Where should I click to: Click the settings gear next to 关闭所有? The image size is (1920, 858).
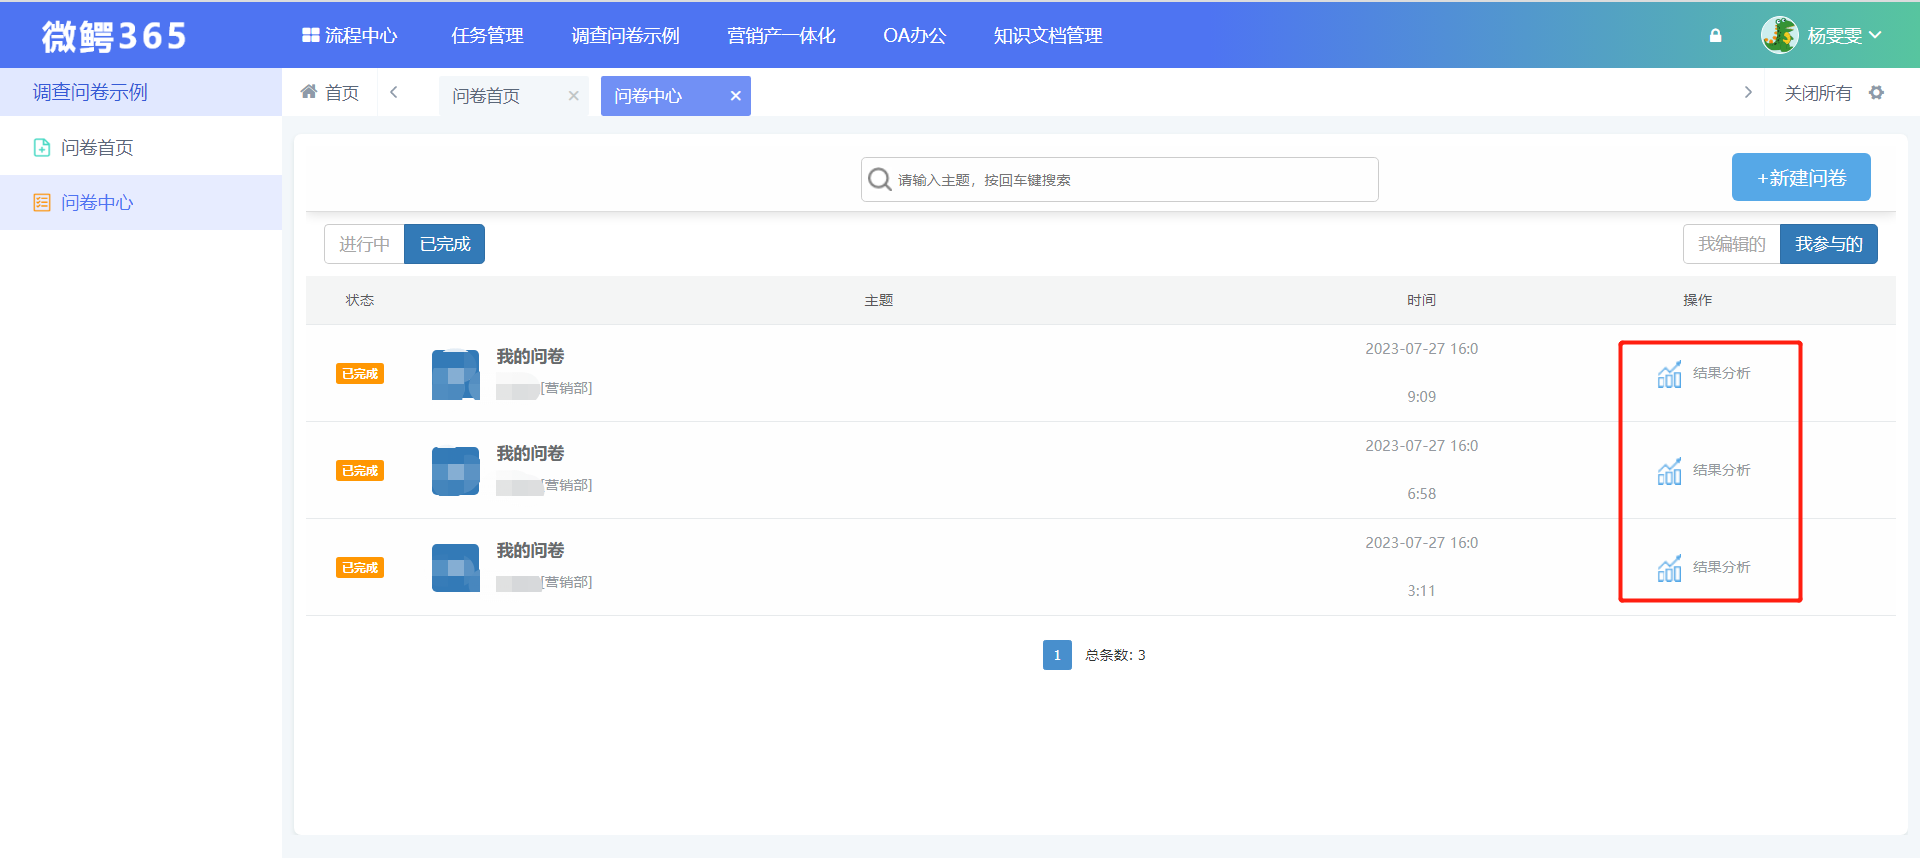pos(1876,93)
